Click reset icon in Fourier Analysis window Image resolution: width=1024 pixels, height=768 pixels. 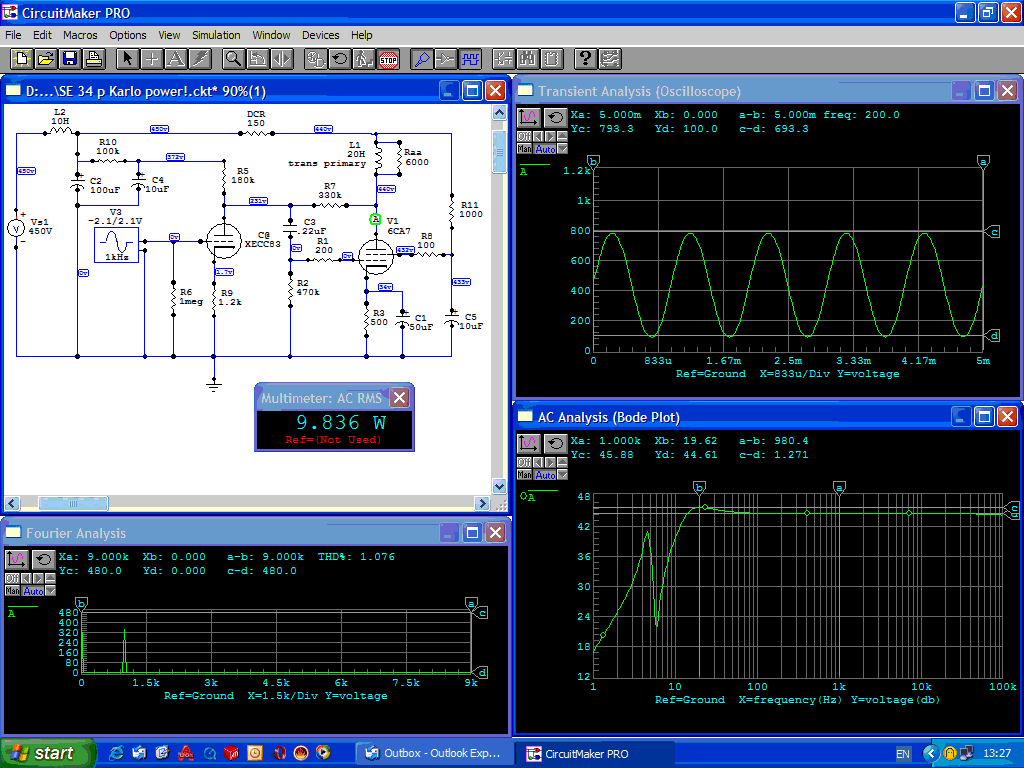(x=43, y=560)
